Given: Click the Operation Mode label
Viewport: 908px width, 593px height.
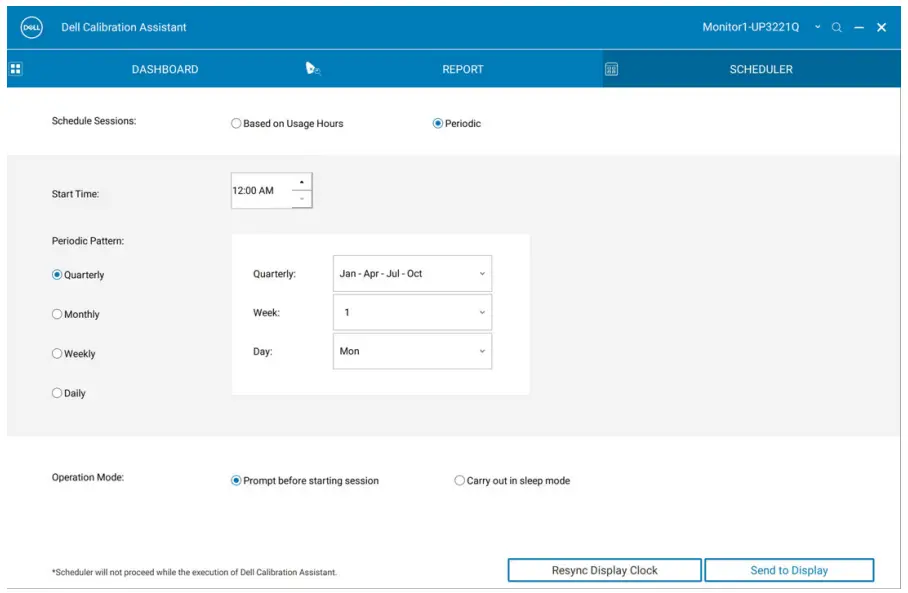Looking at the screenshot, I should point(88,477).
